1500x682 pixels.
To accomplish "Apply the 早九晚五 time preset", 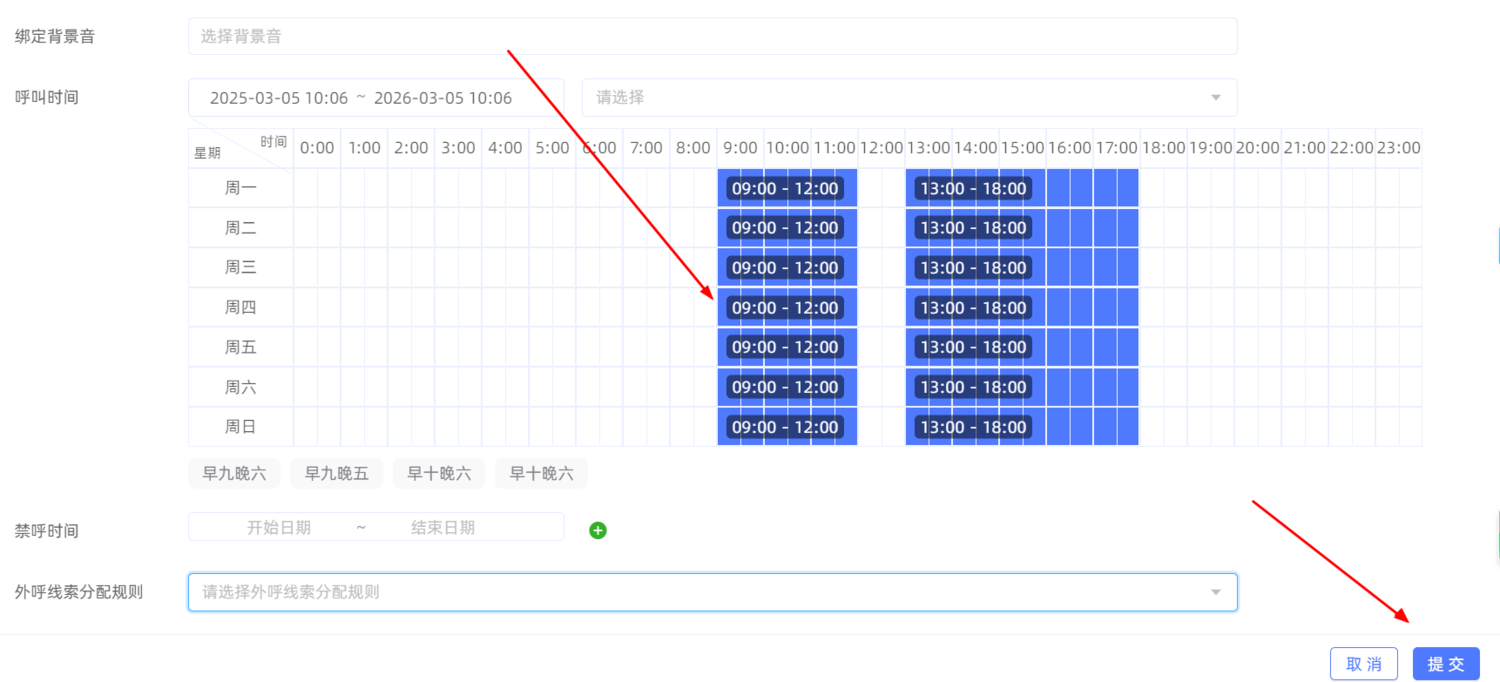I will (336, 474).
